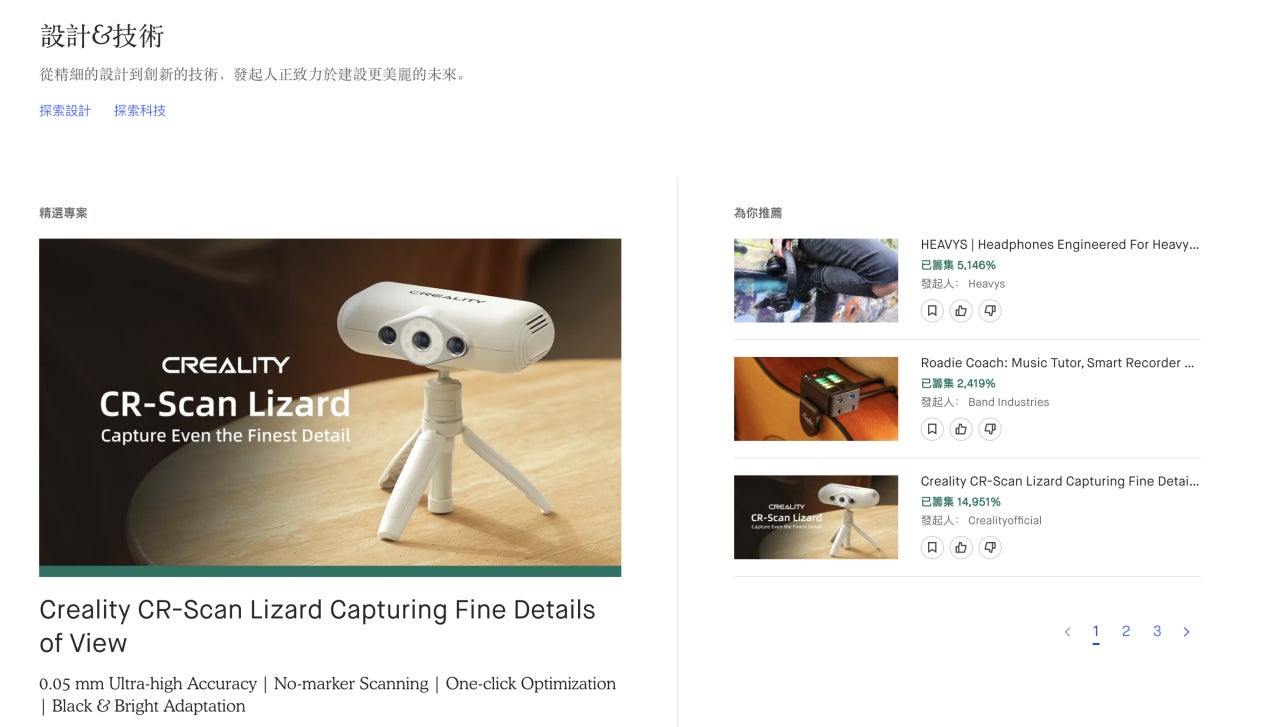Like the Roadie Coach project
The width and height of the screenshot is (1266, 727).
pyautogui.click(x=961, y=429)
